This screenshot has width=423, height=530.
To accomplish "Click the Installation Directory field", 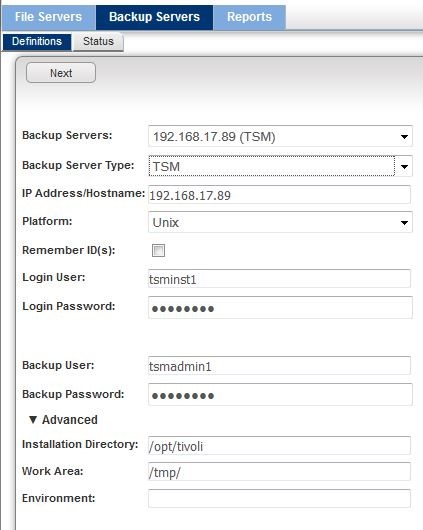I will click(280, 445).
